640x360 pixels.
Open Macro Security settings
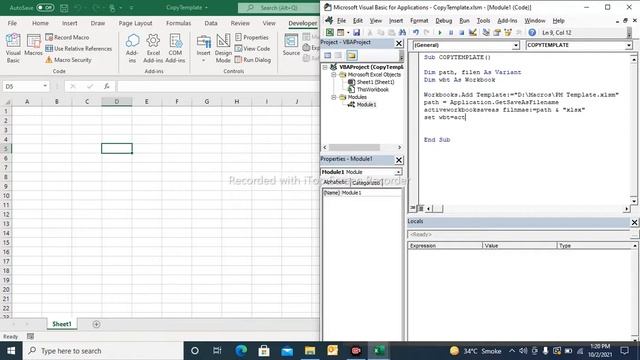pos(68,60)
